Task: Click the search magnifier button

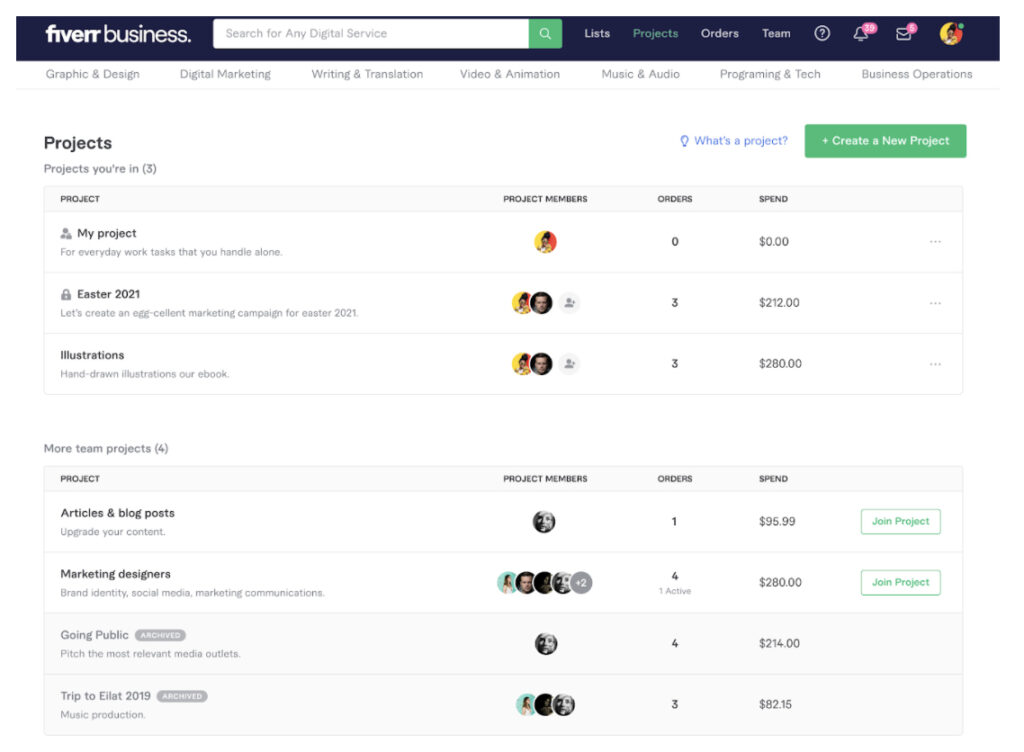Action: (x=545, y=33)
